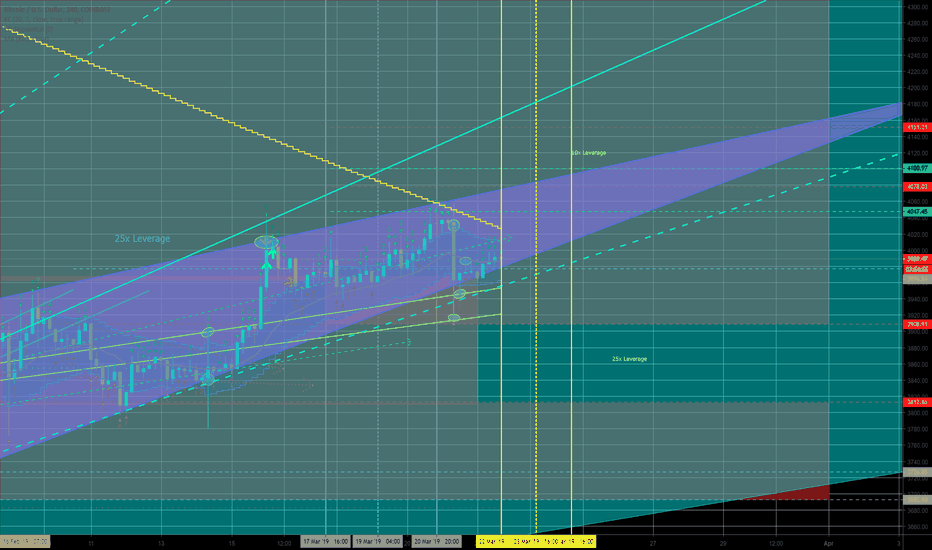Click the Bitcoin / U.S. Dollar symbol title
The height and width of the screenshot is (550, 932).
57,10
